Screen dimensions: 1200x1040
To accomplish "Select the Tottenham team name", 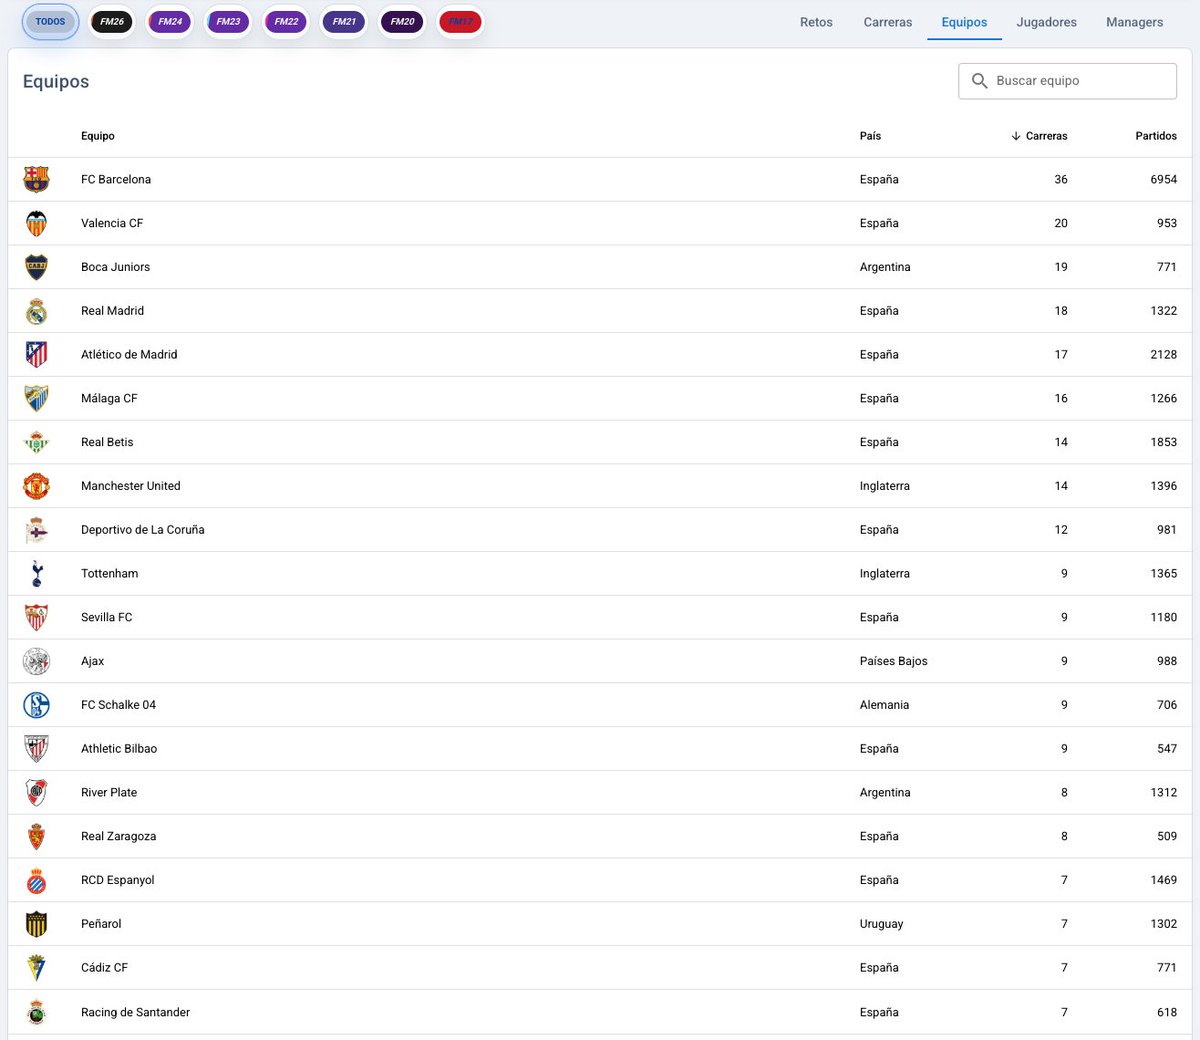I will (110, 573).
